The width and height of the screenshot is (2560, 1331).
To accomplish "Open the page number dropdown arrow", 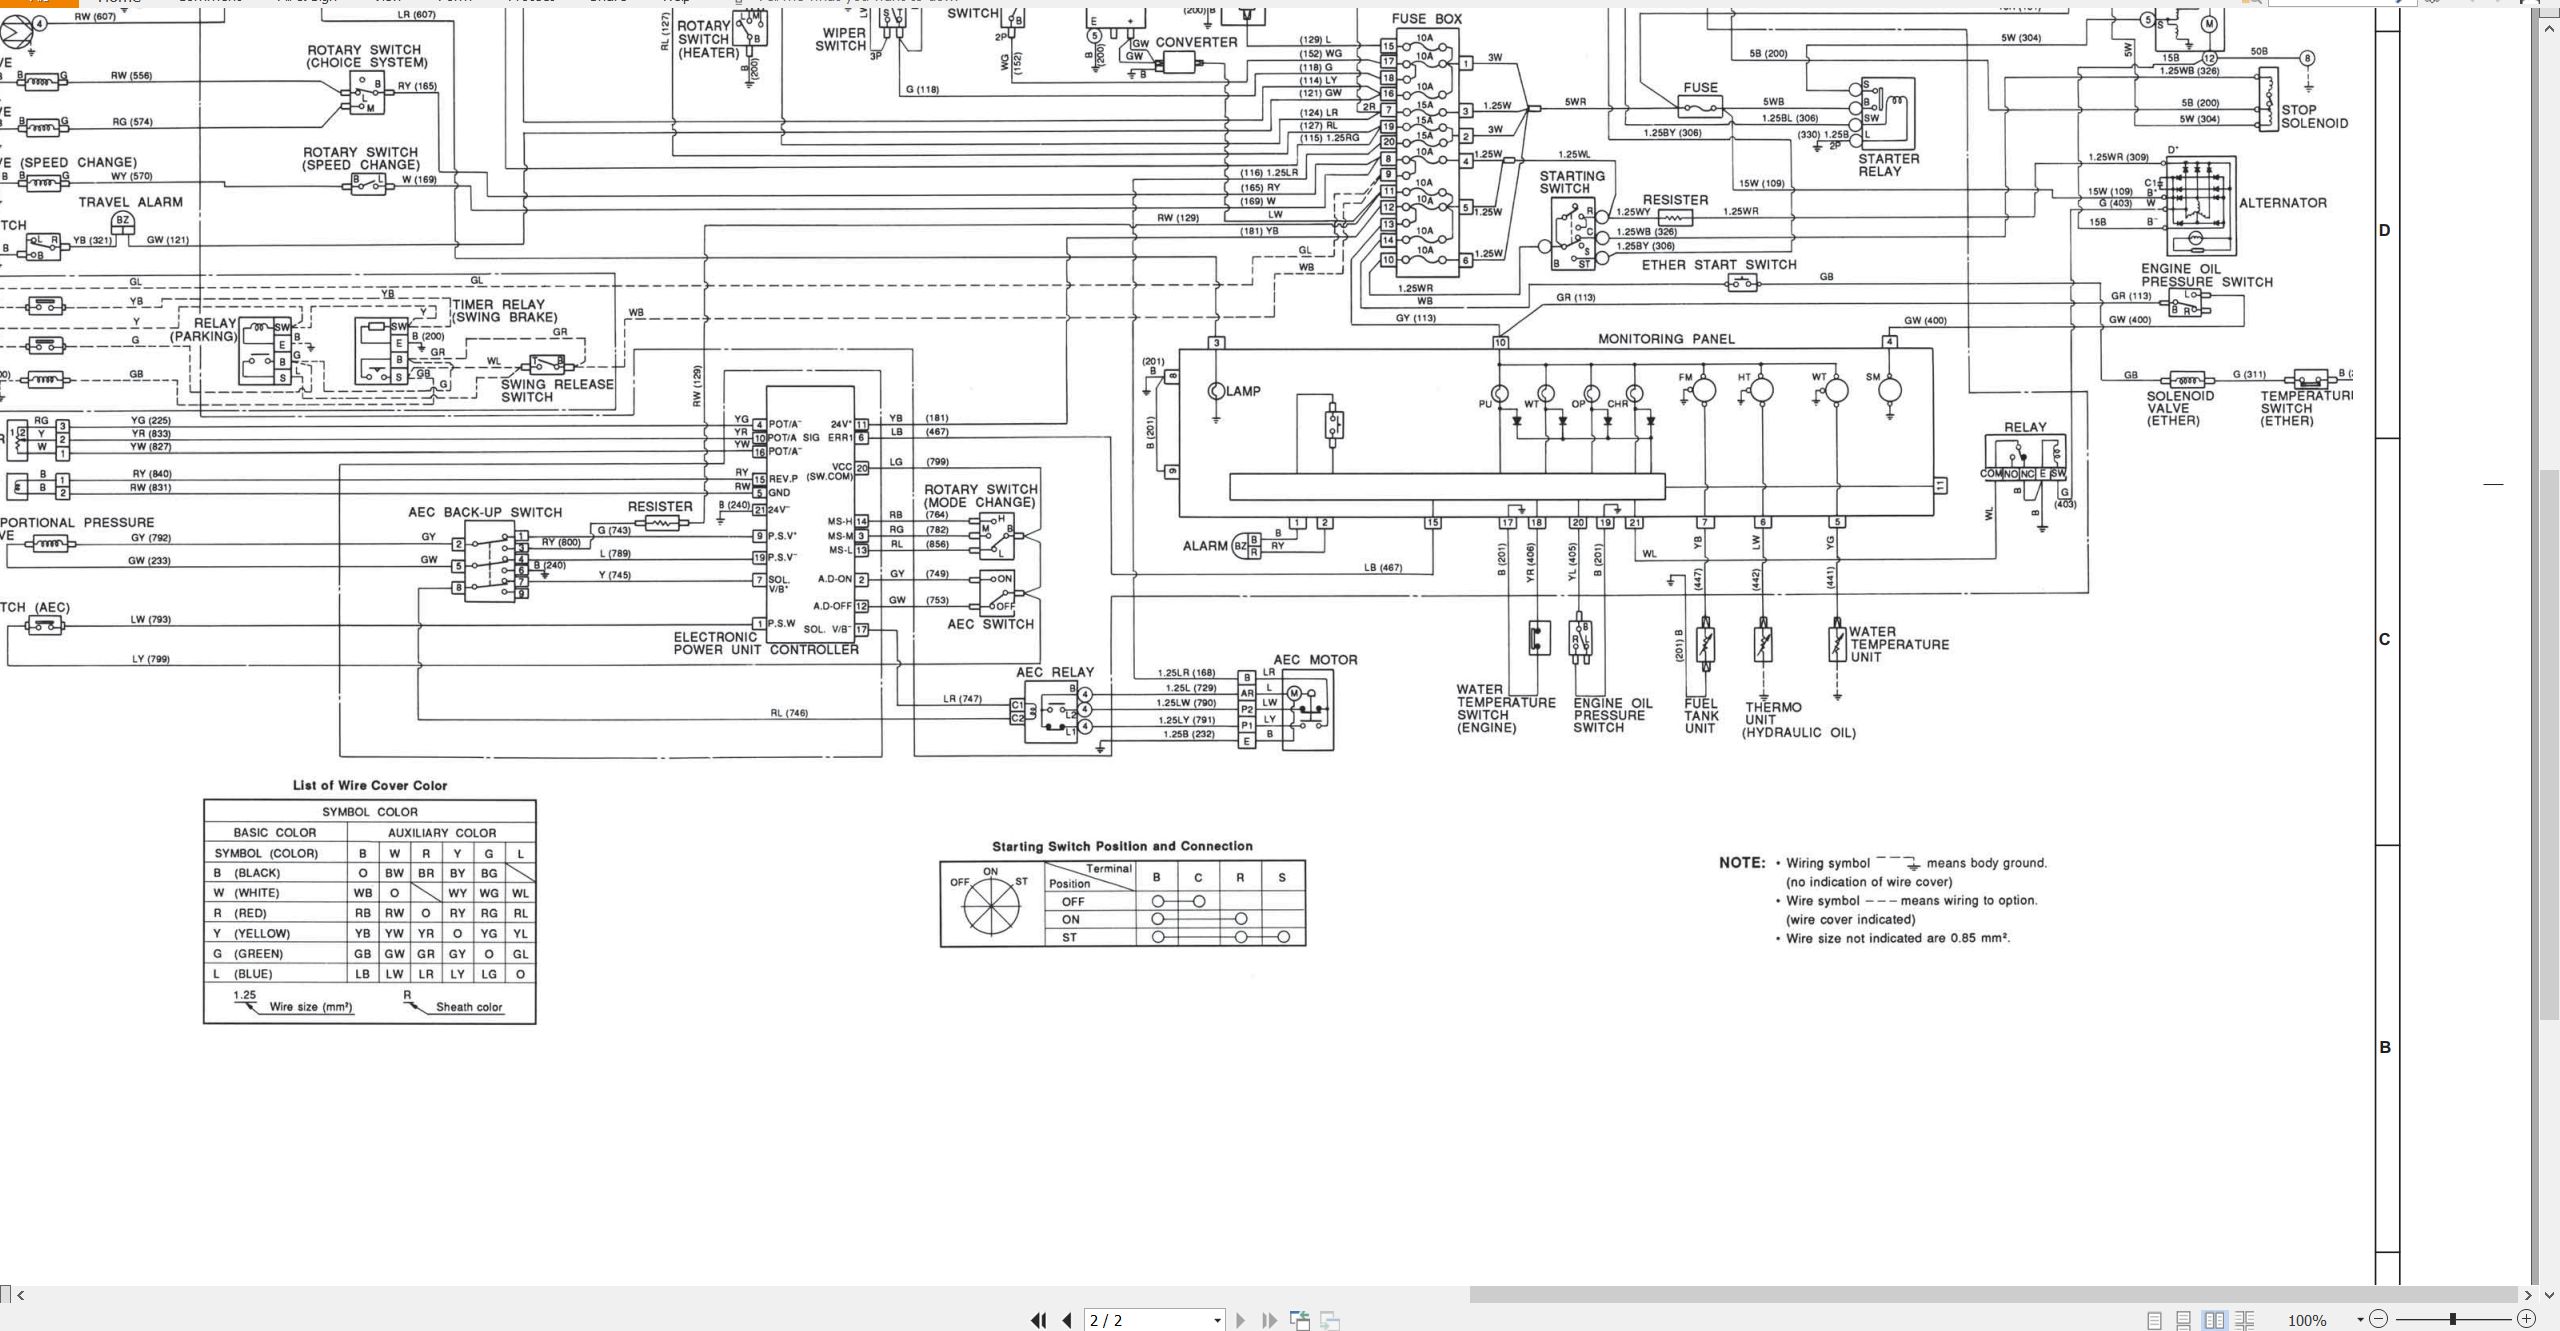I will (x=1217, y=1321).
